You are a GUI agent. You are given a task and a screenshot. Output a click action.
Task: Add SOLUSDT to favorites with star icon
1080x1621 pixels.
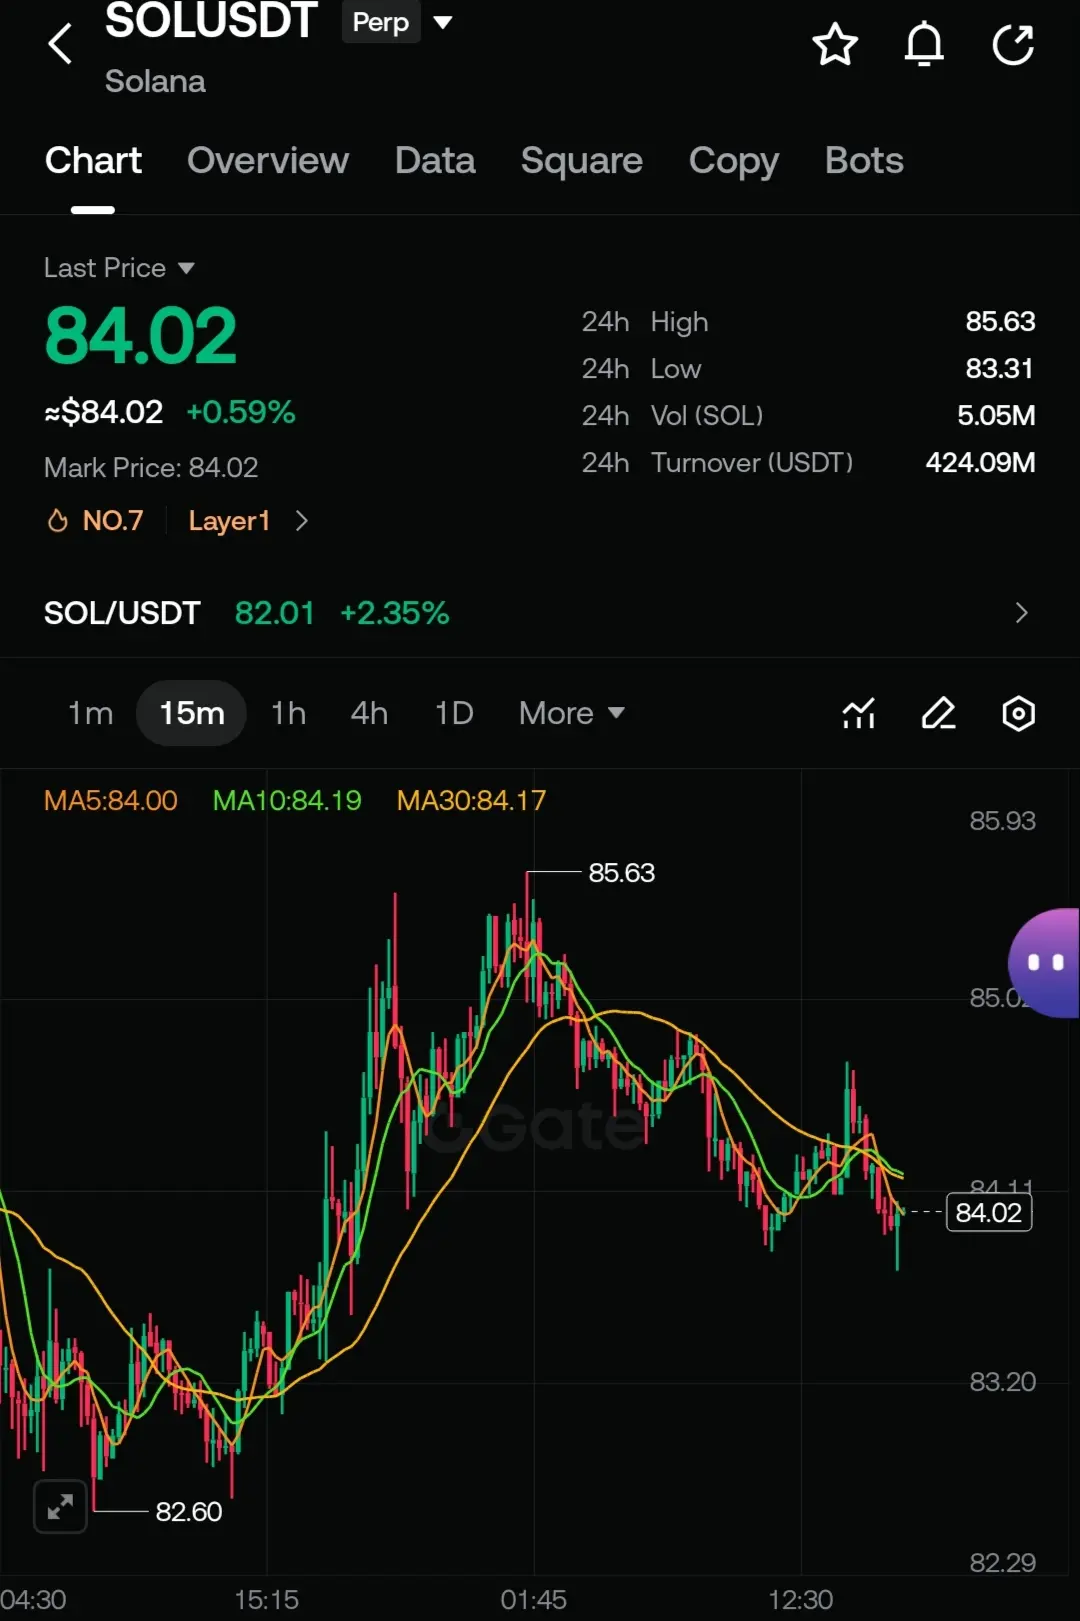[x=835, y=45]
